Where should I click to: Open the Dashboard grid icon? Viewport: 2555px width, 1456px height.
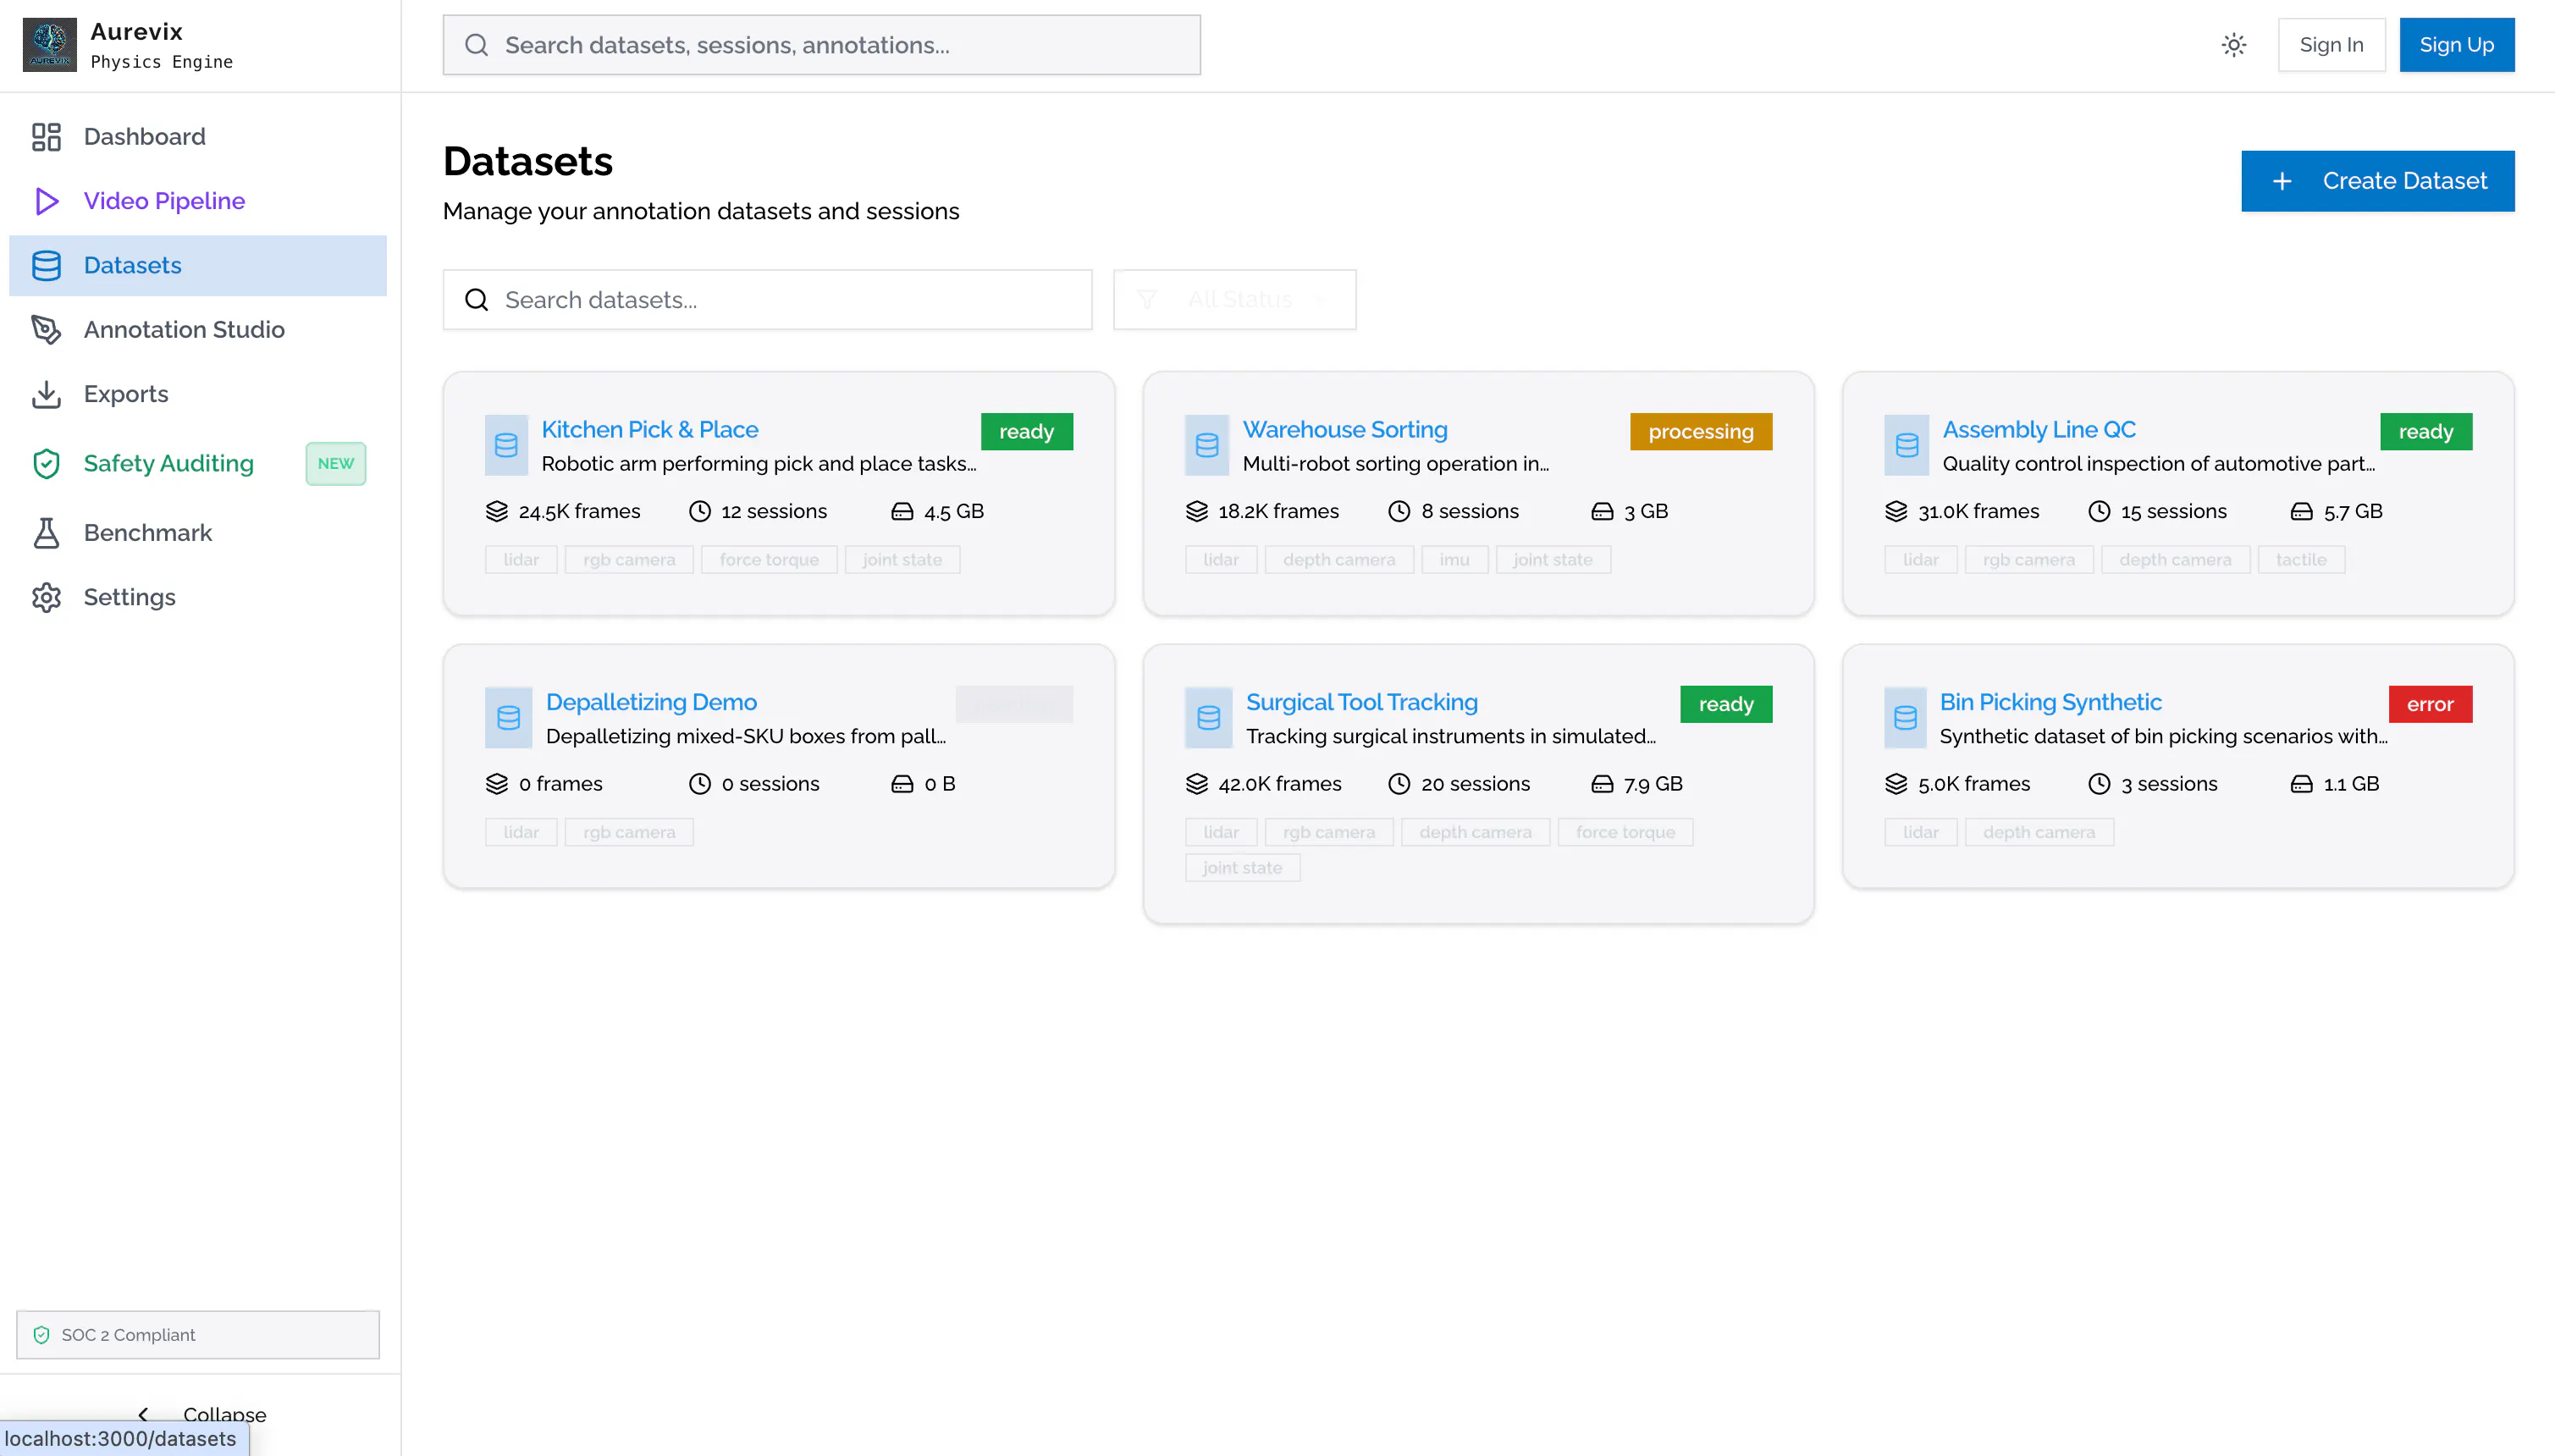[46, 137]
